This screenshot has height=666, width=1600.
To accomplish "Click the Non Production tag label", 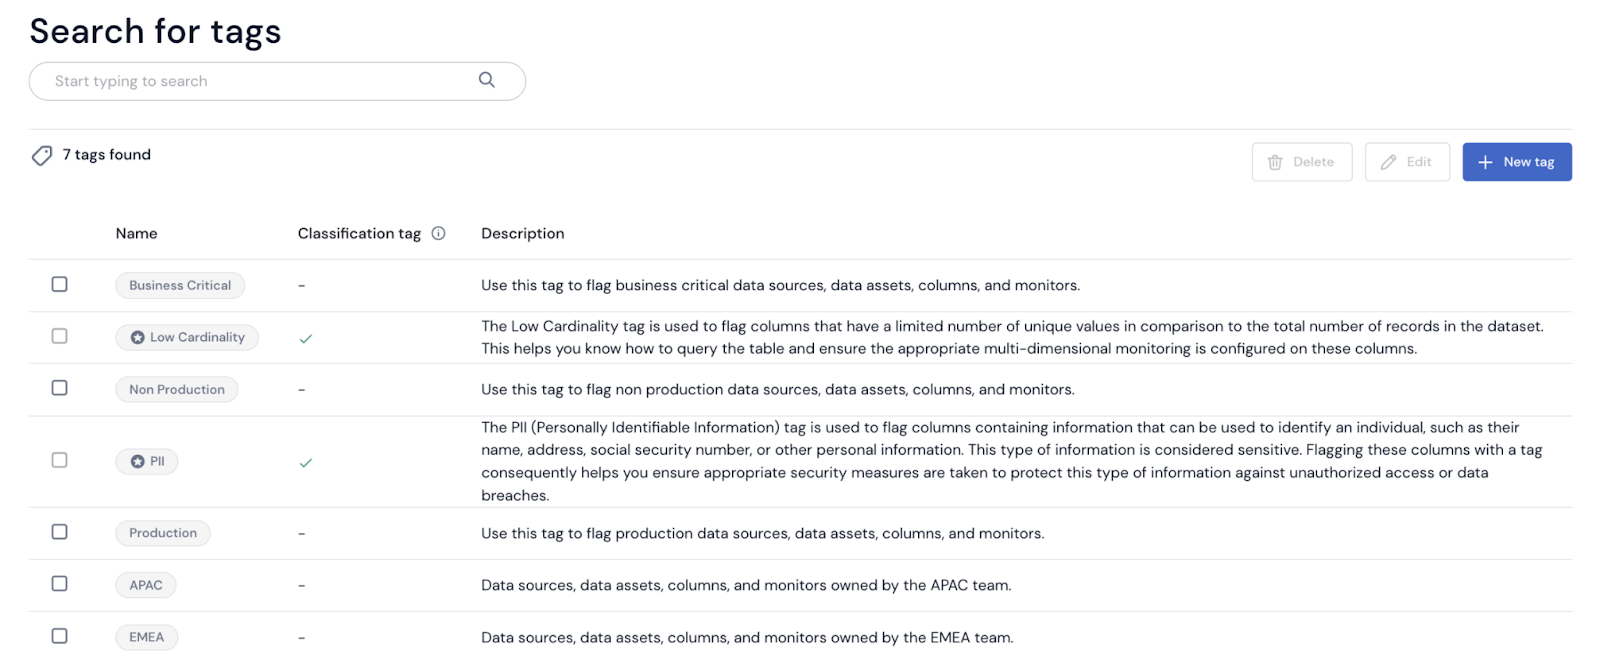I will [x=176, y=389].
